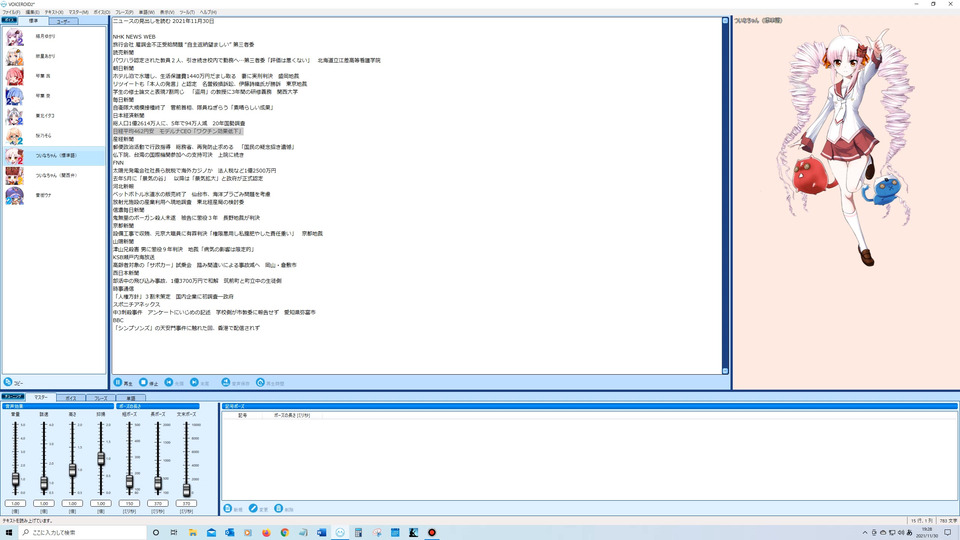The height and width of the screenshot is (540, 960).
Task: Open the ファイル menu
Action: click(x=11, y=12)
